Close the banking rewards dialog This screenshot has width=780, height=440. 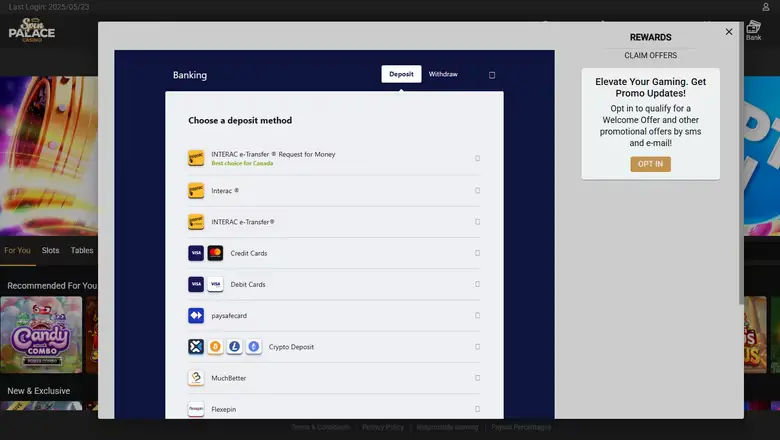coord(729,32)
